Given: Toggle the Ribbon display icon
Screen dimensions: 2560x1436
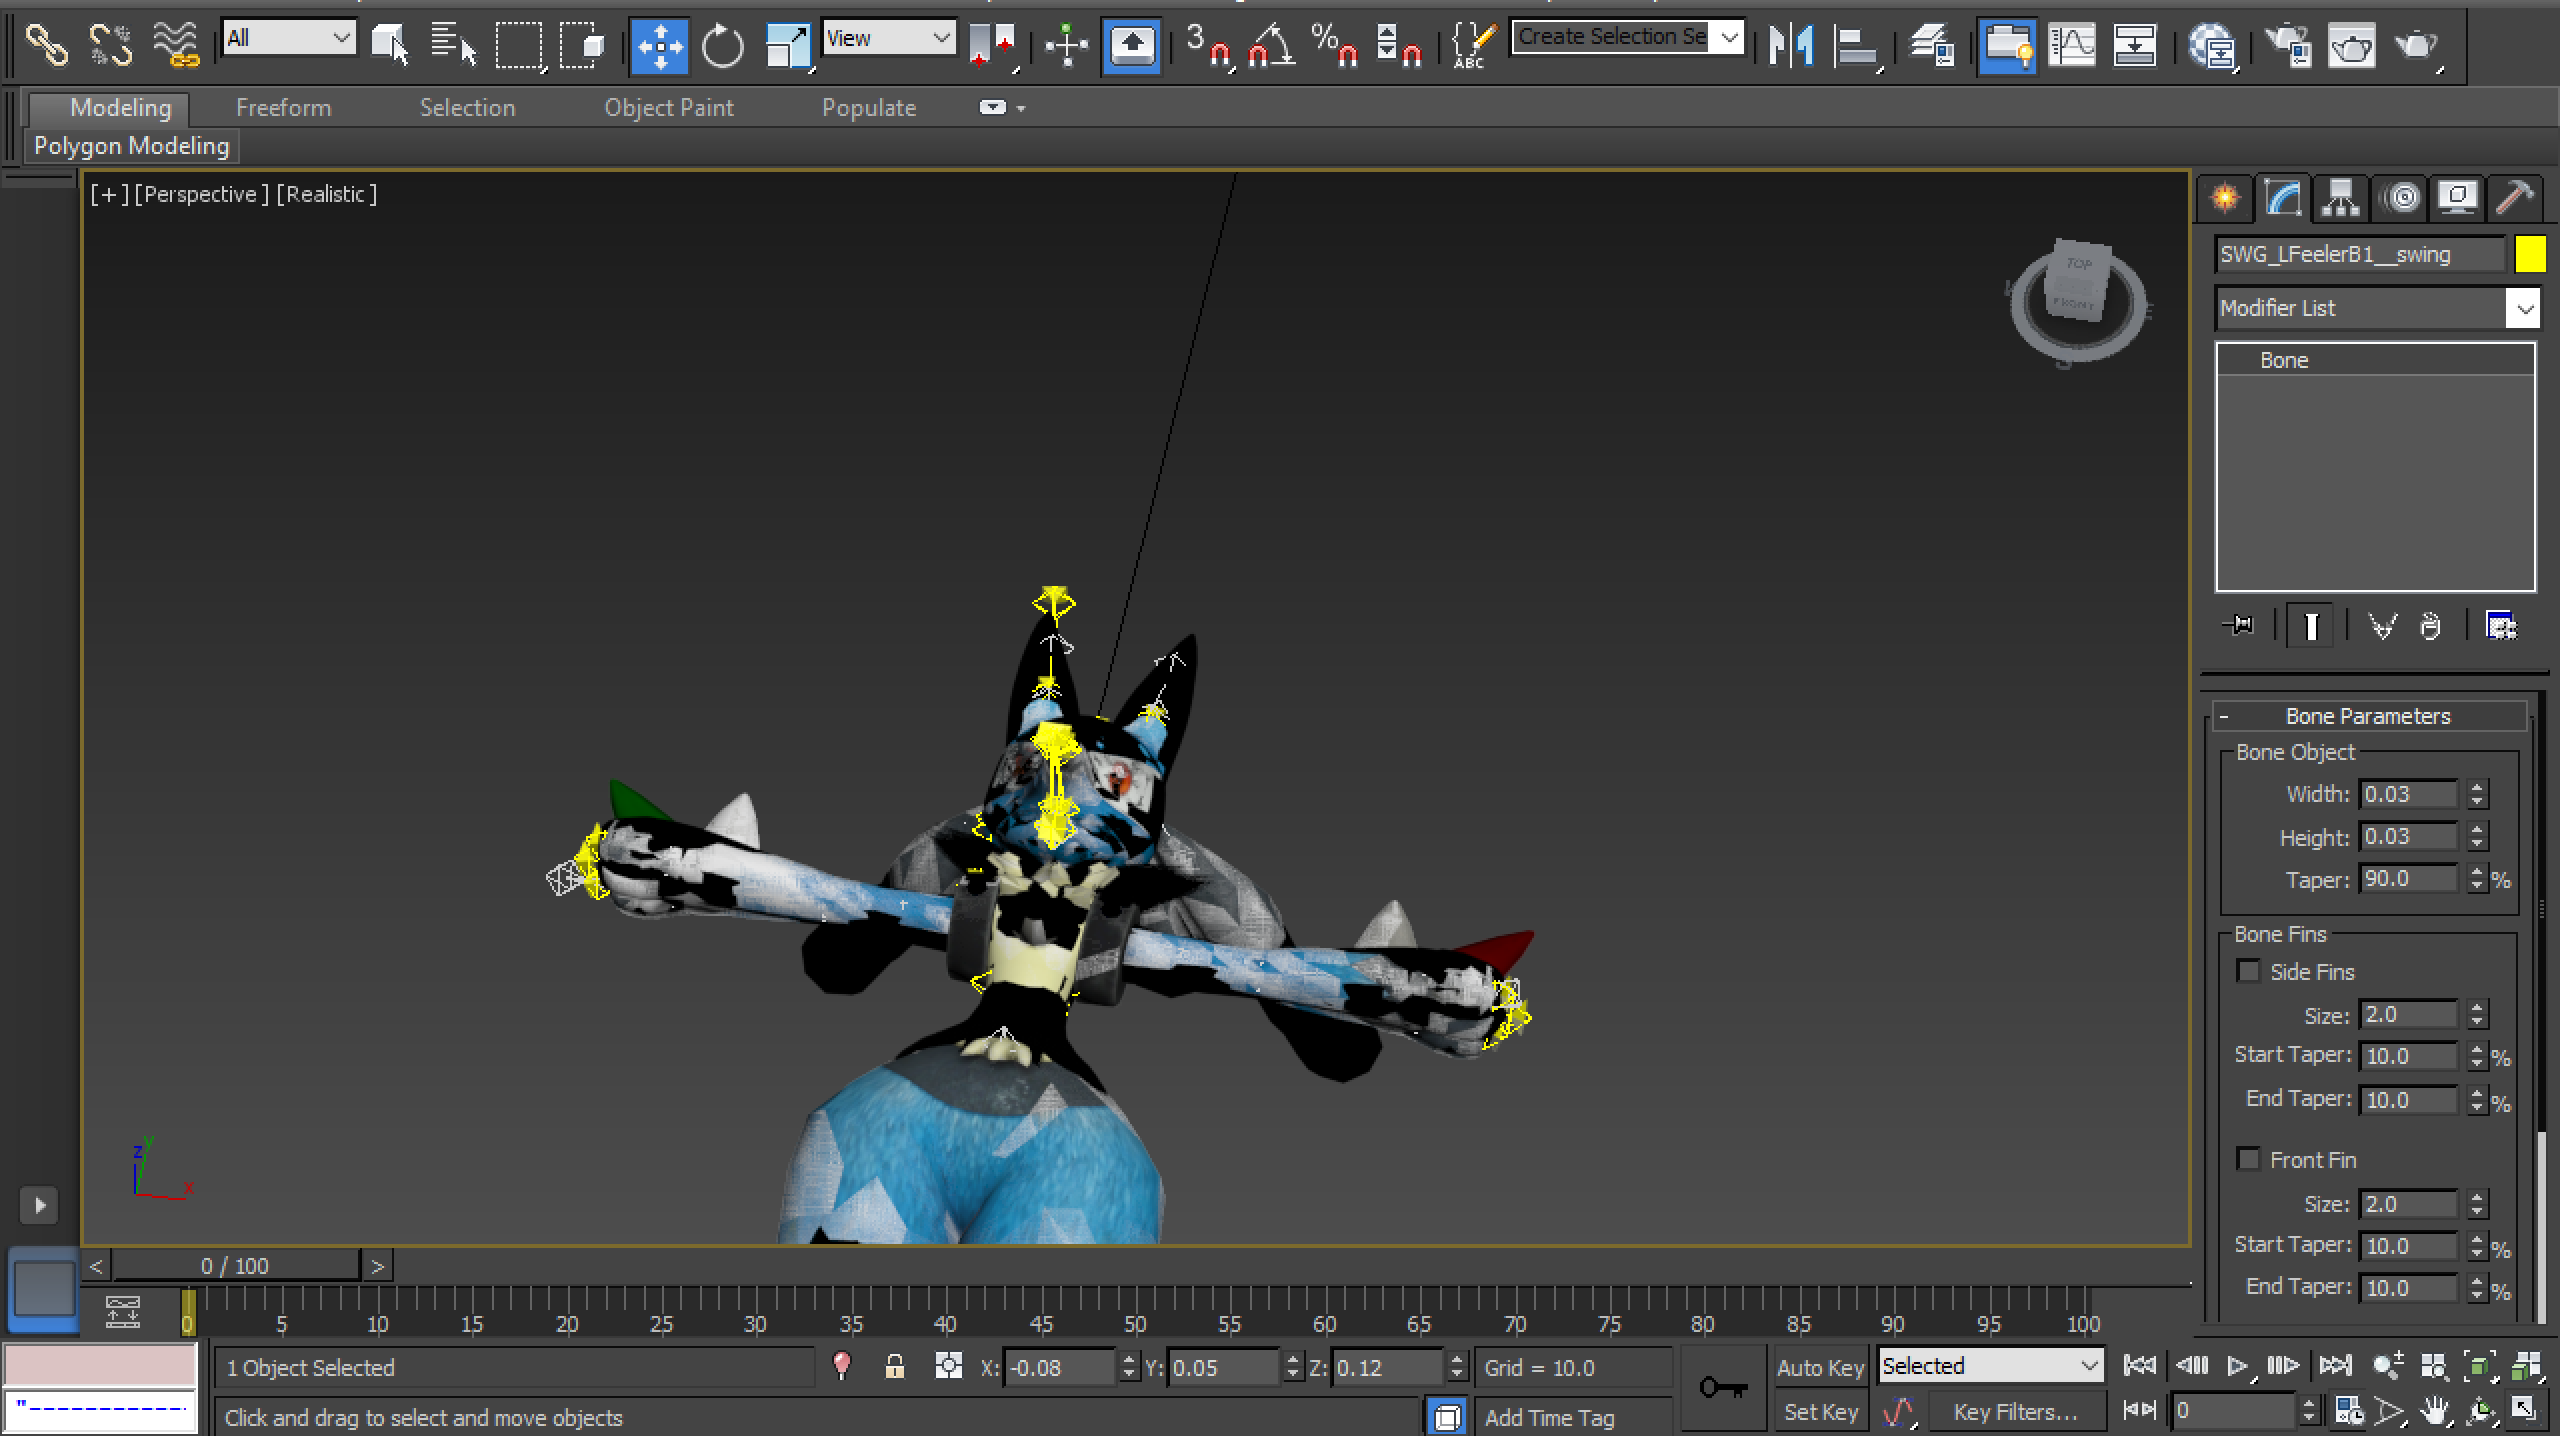Looking at the screenshot, I should click(2008, 45).
